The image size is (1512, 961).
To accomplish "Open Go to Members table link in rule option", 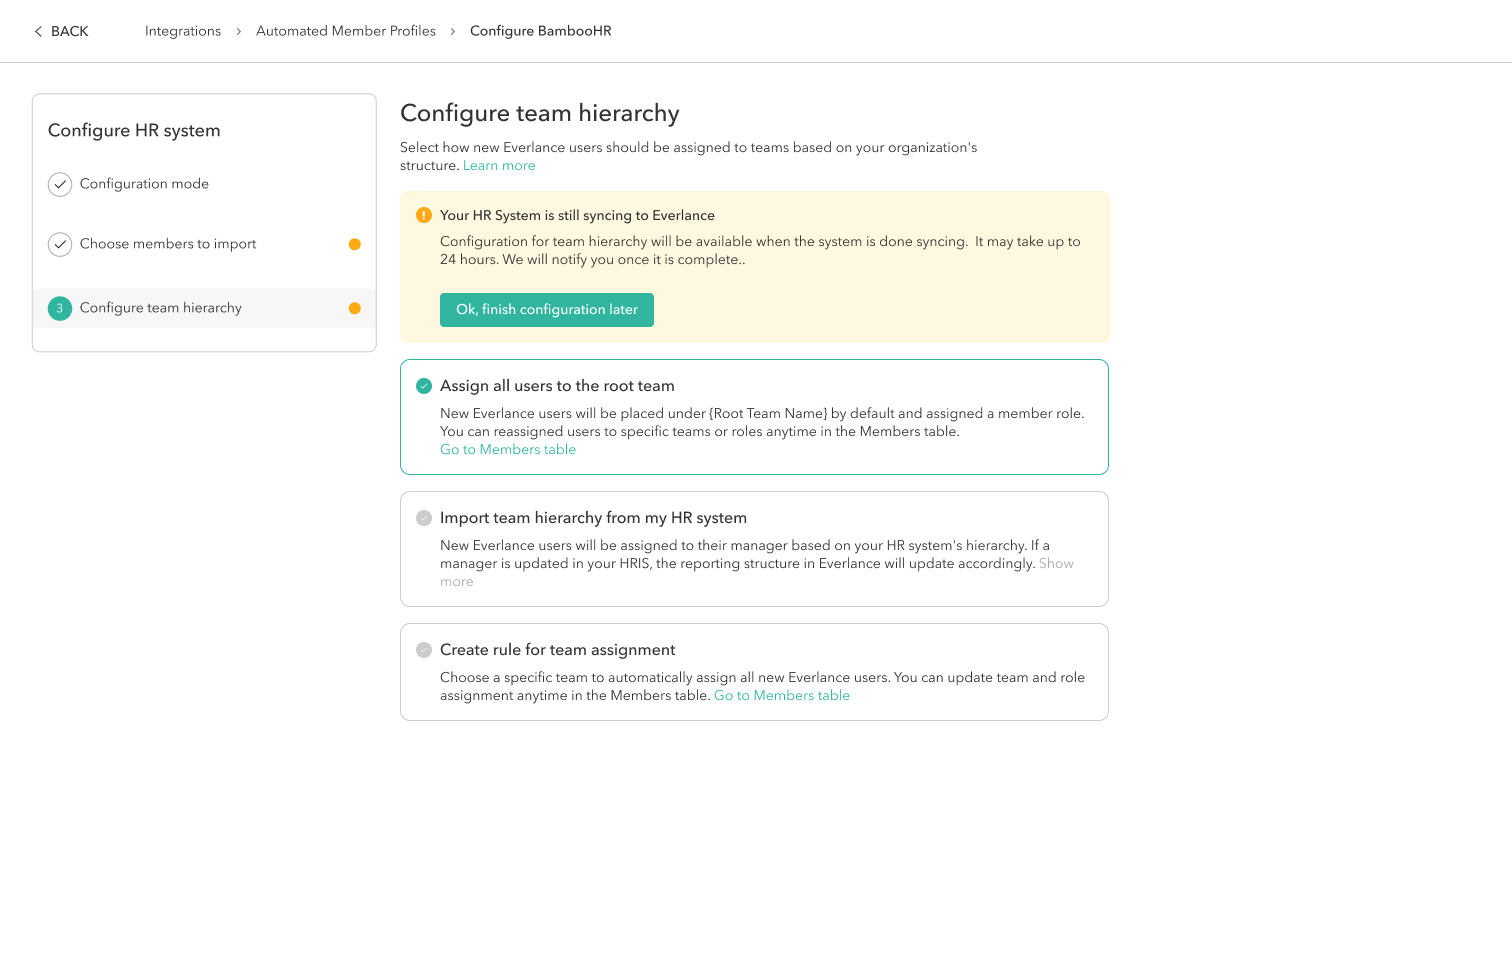I will [x=782, y=696].
